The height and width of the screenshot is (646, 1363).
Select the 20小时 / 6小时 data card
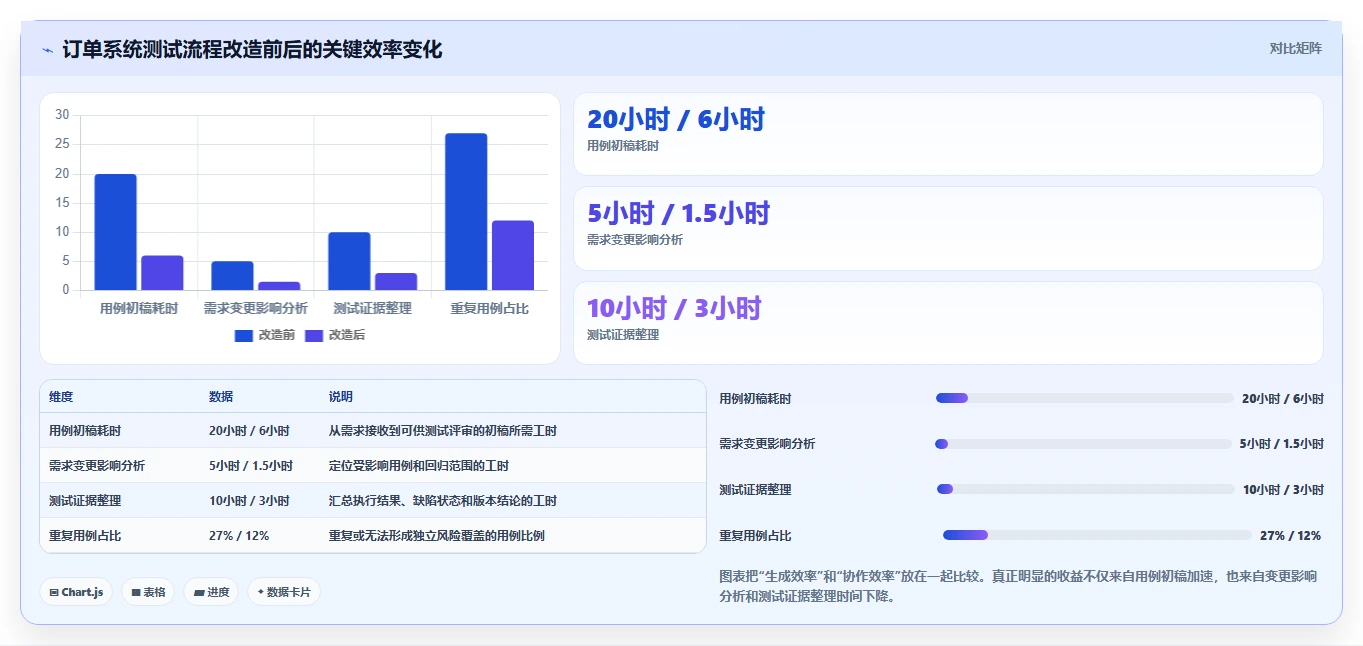pos(948,134)
